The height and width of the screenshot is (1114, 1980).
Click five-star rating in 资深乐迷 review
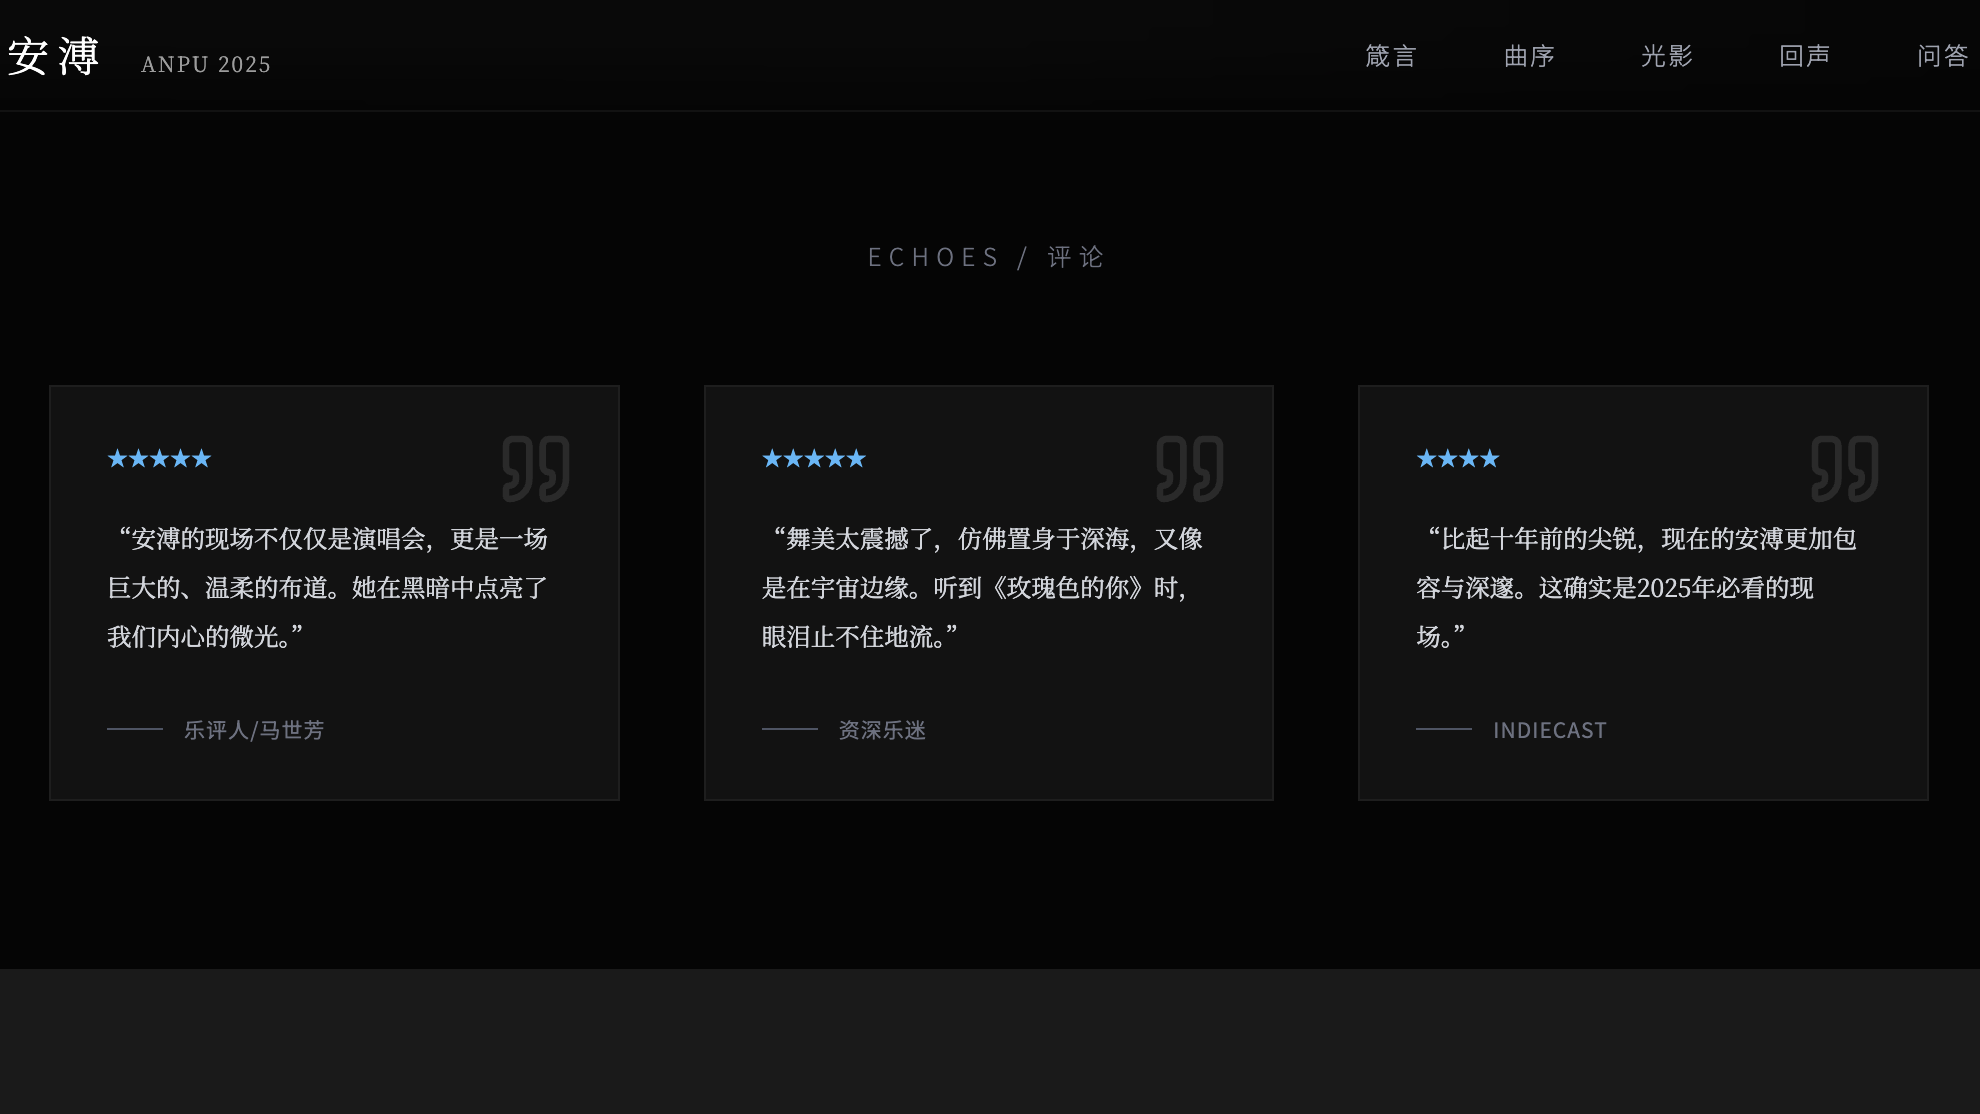[x=814, y=459]
